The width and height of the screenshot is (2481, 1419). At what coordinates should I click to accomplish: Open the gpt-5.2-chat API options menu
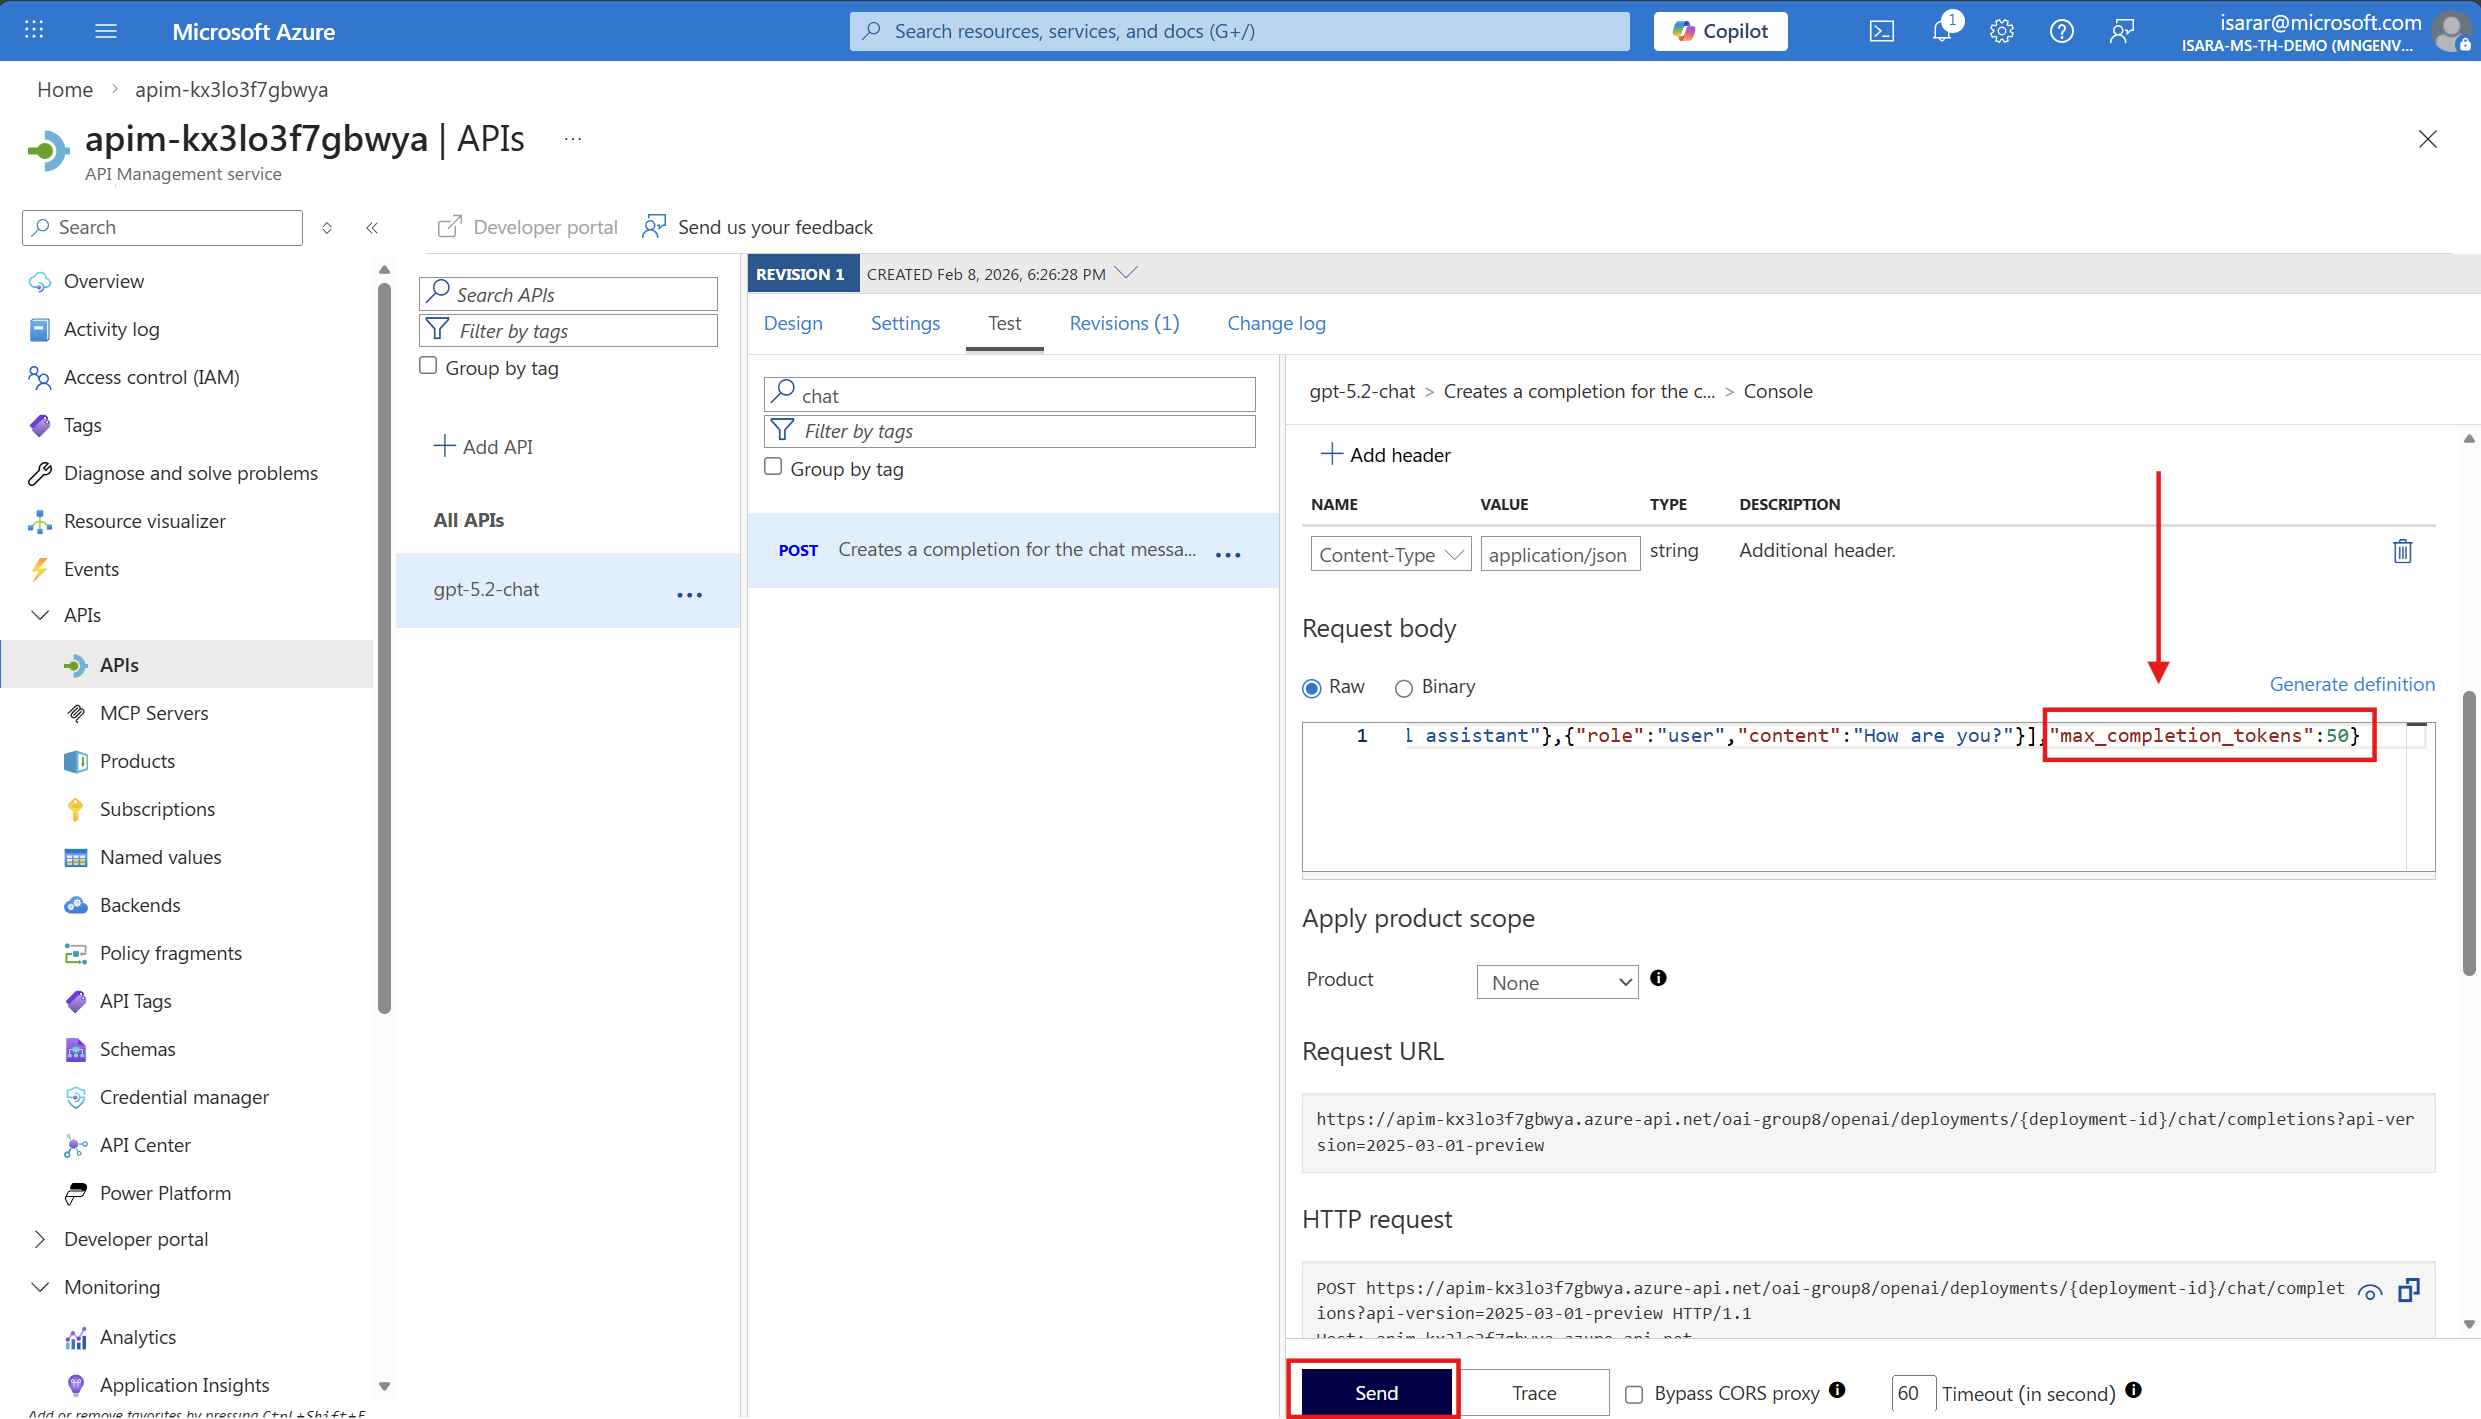click(690, 595)
